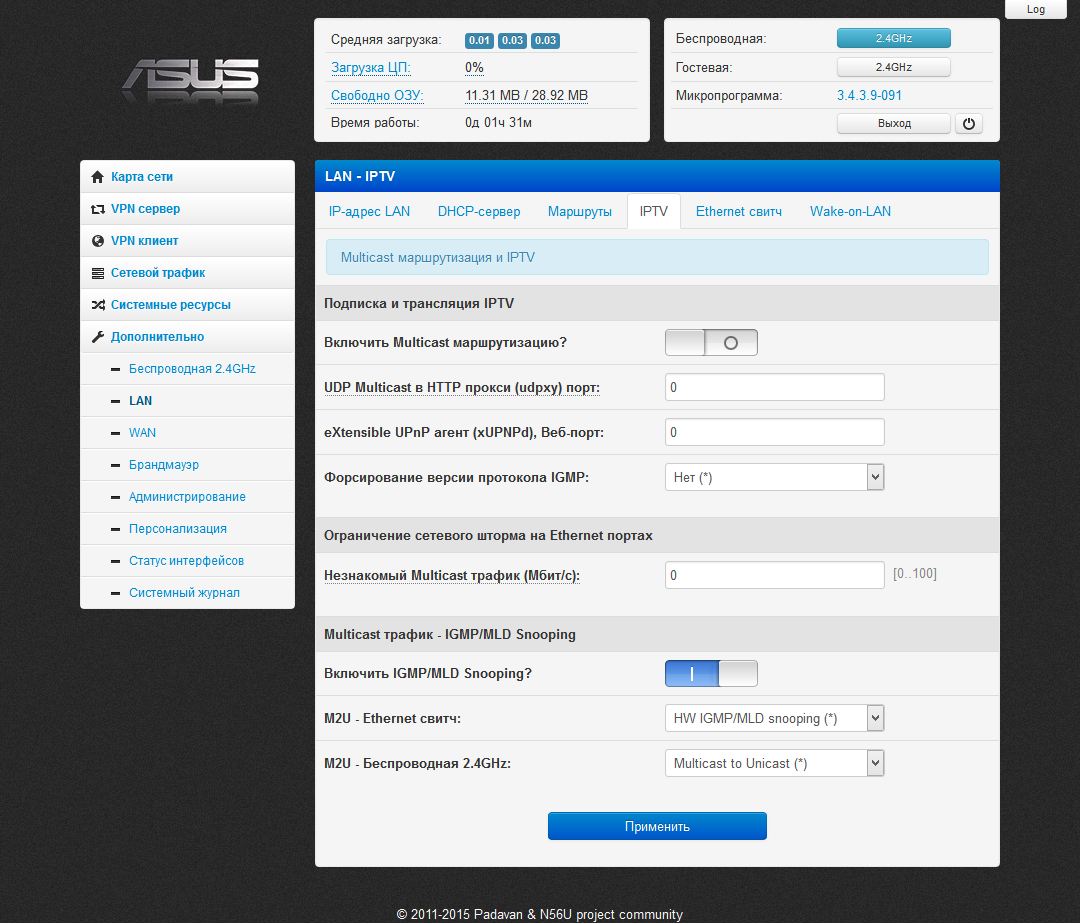Open Сетевой трафик menu item
Viewport: 1080px width, 923px height.
187,273
